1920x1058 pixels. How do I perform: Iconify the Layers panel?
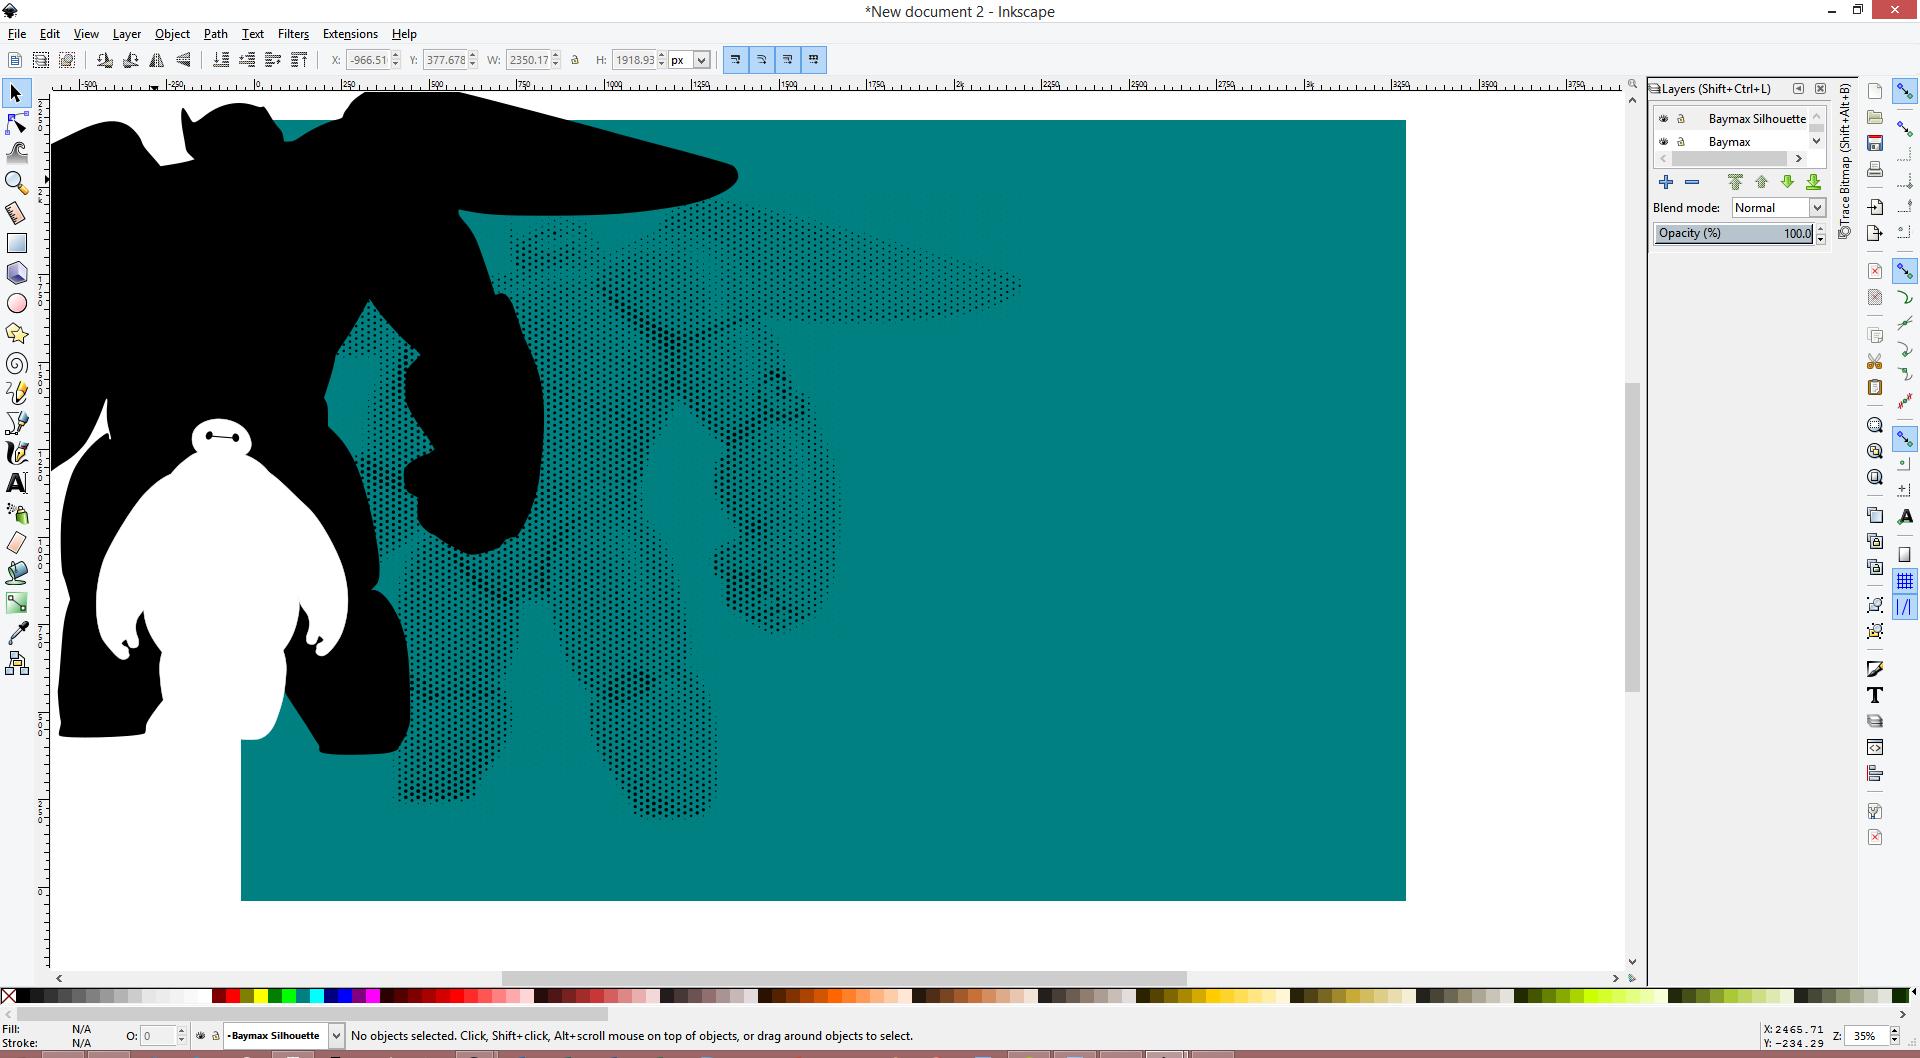pos(1799,89)
